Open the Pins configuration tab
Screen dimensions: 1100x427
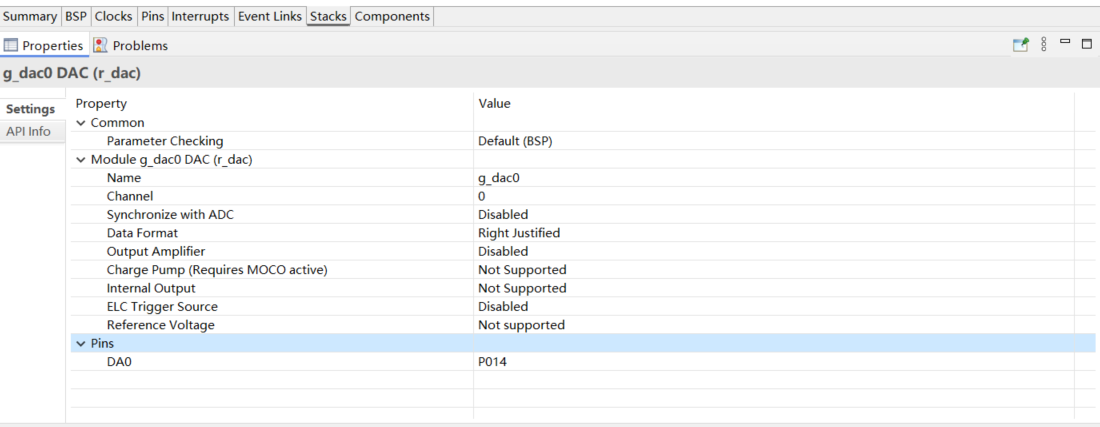[x=152, y=16]
